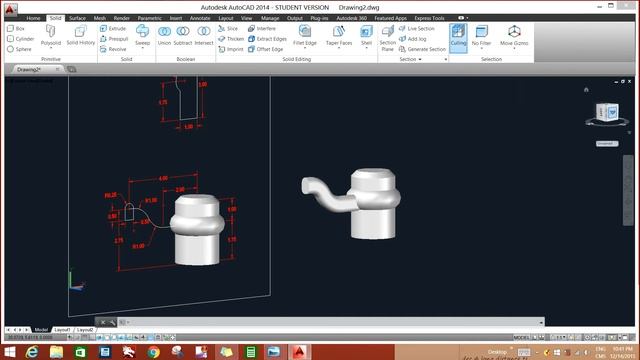Expand the Shell dropdown arrow
Screen dimensions: 640x360
click(x=366, y=48)
